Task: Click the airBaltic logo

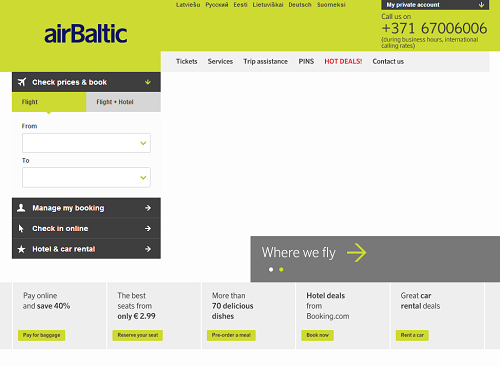Action: tap(86, 34)
